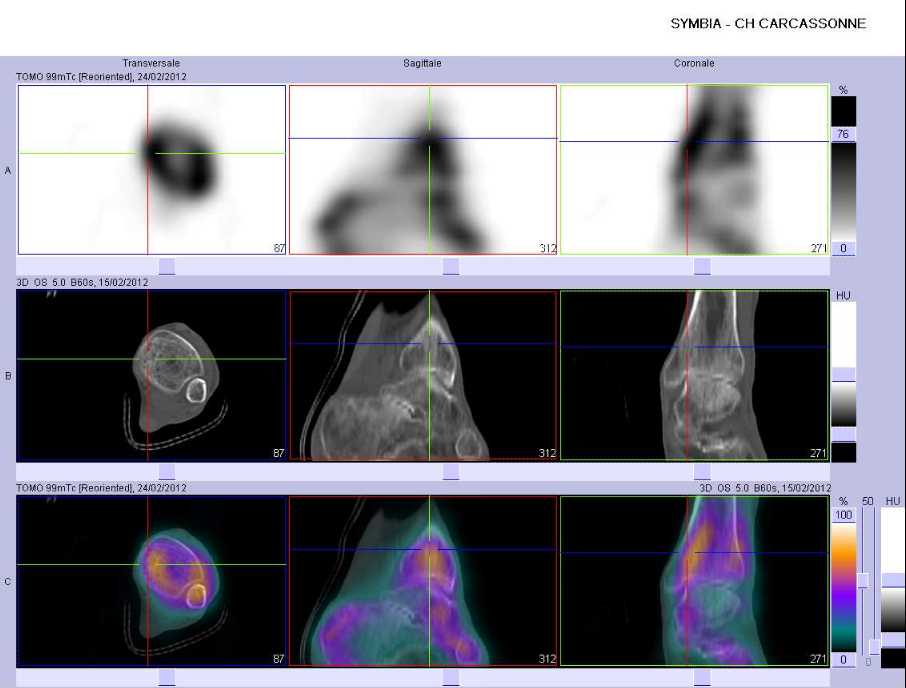The image size is (906, 688).
Task: Click the slice slider thumb under row C transversal
Action: pos(167,678)
